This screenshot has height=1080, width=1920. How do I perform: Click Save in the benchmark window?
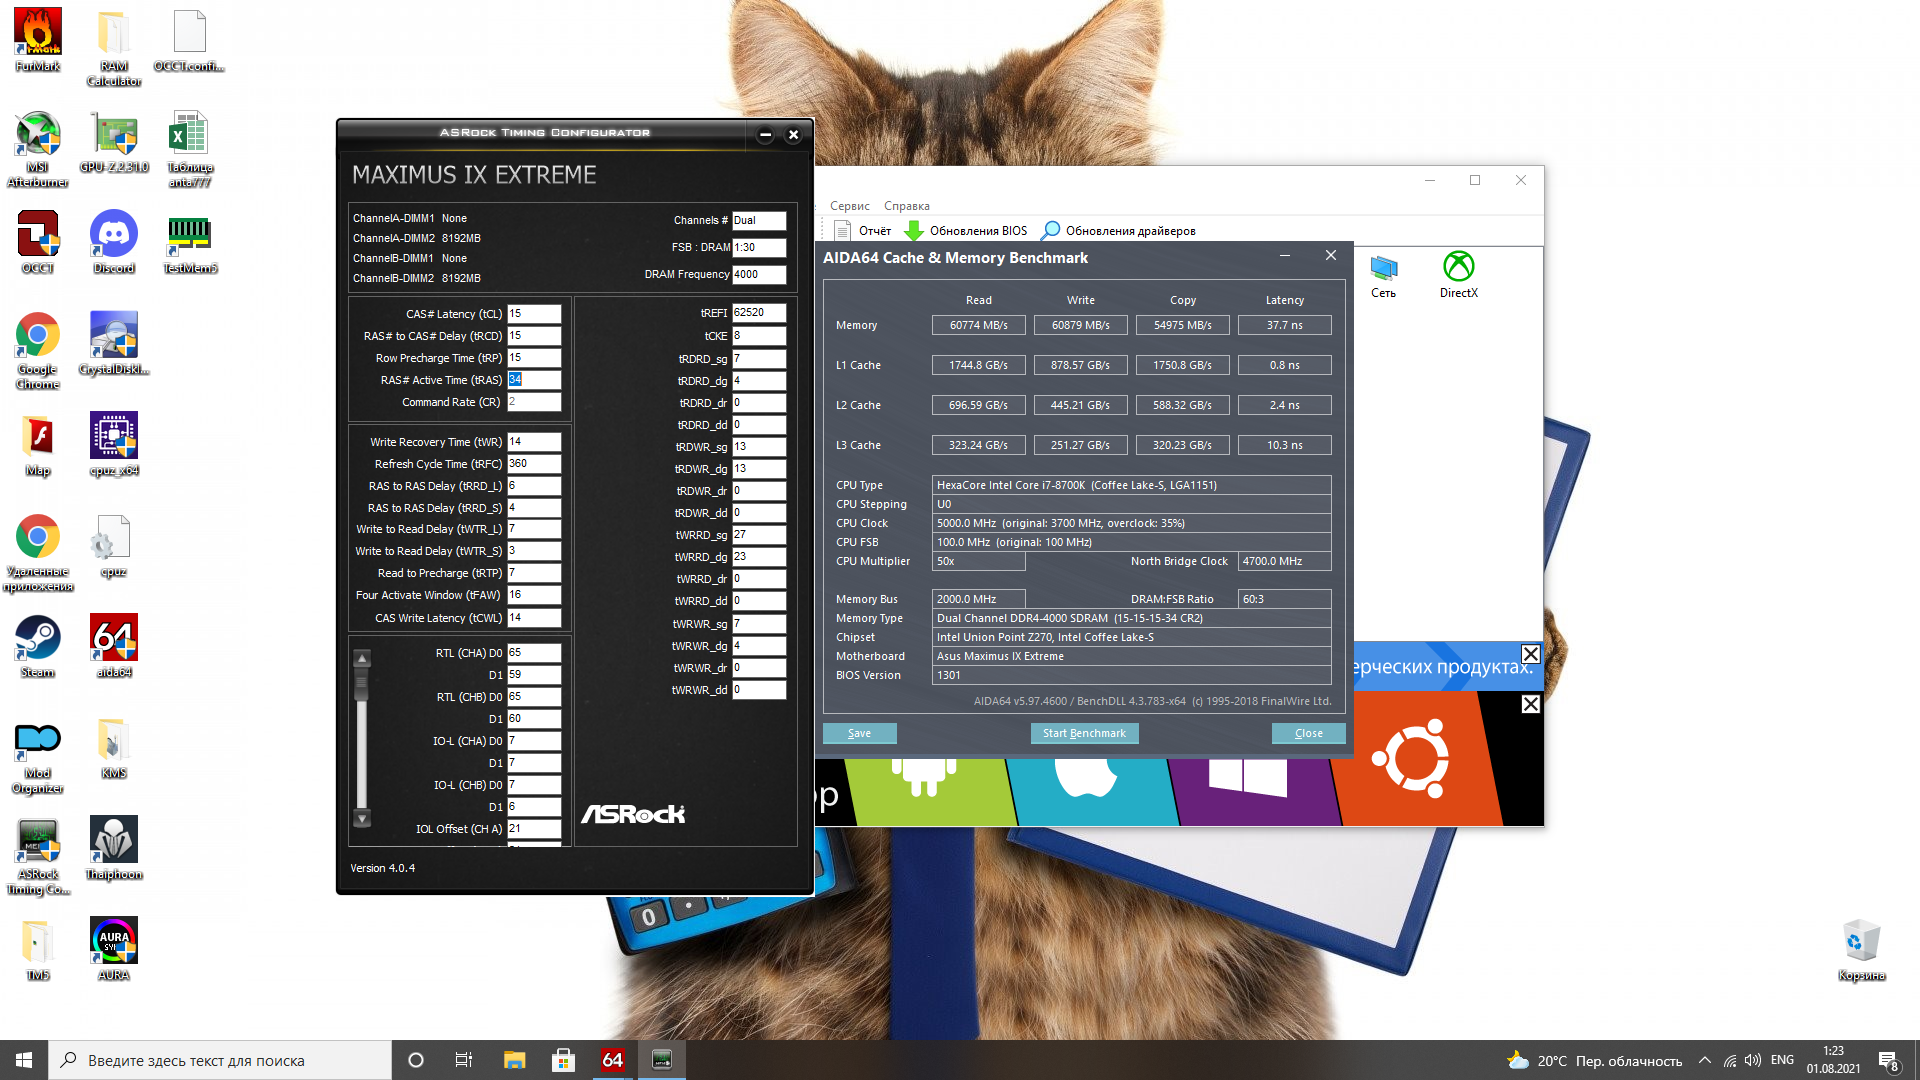(859, 733)
